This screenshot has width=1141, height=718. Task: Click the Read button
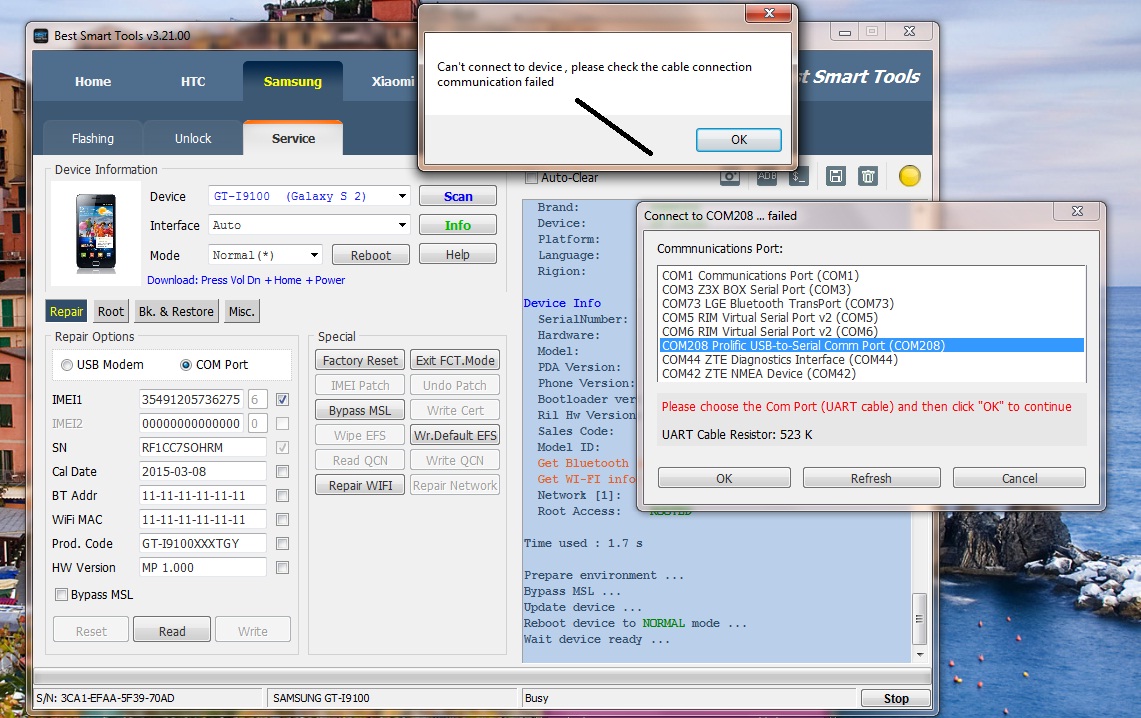(x=172, y=631)
